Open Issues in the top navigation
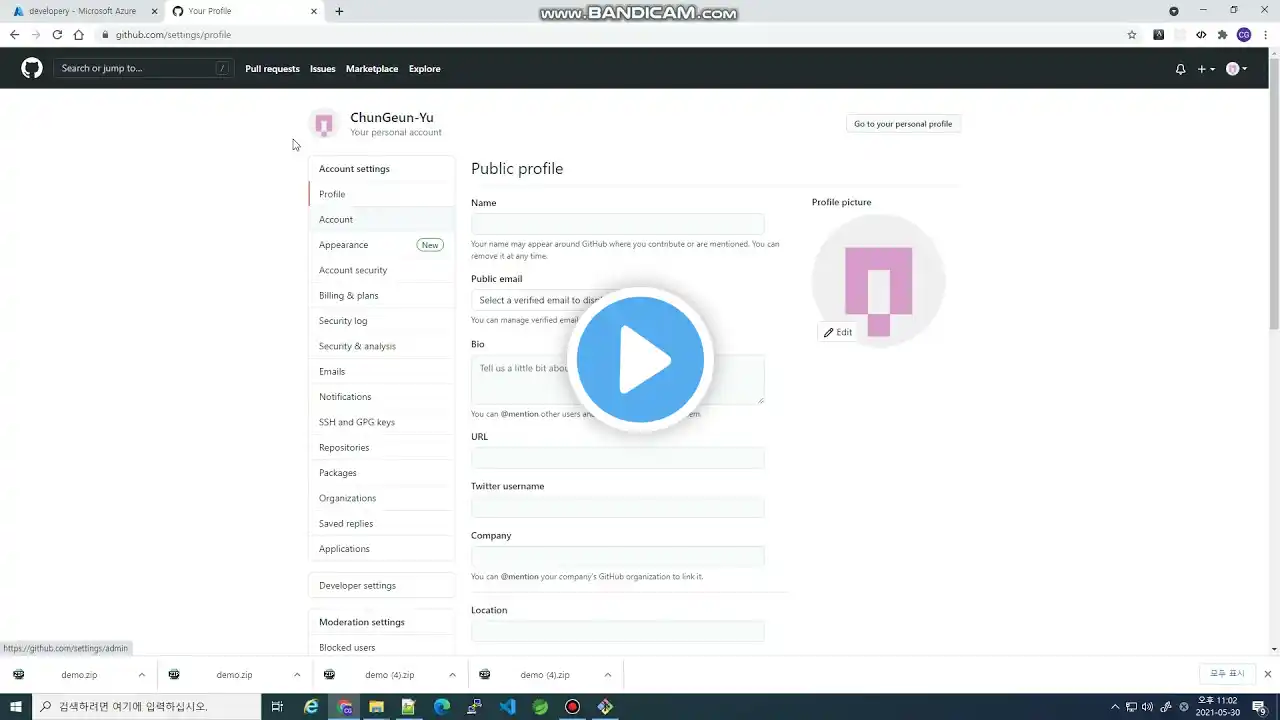 (x=322, y=69)
